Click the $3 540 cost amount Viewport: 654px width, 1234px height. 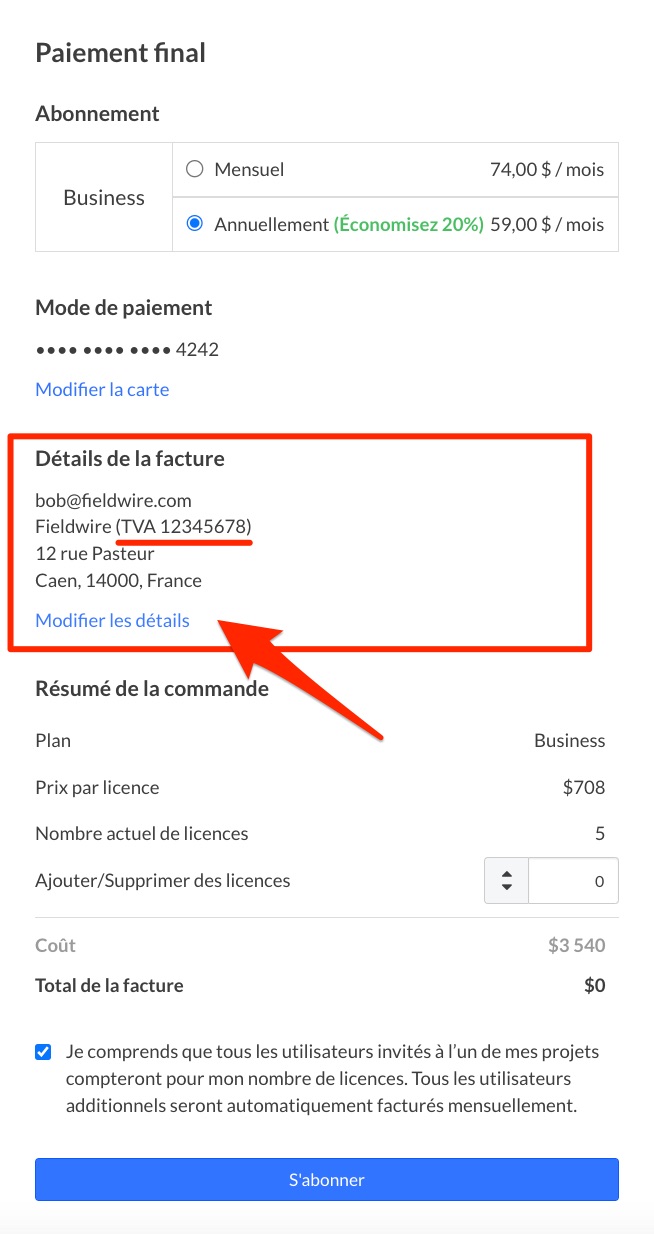(x=576, y=945)
